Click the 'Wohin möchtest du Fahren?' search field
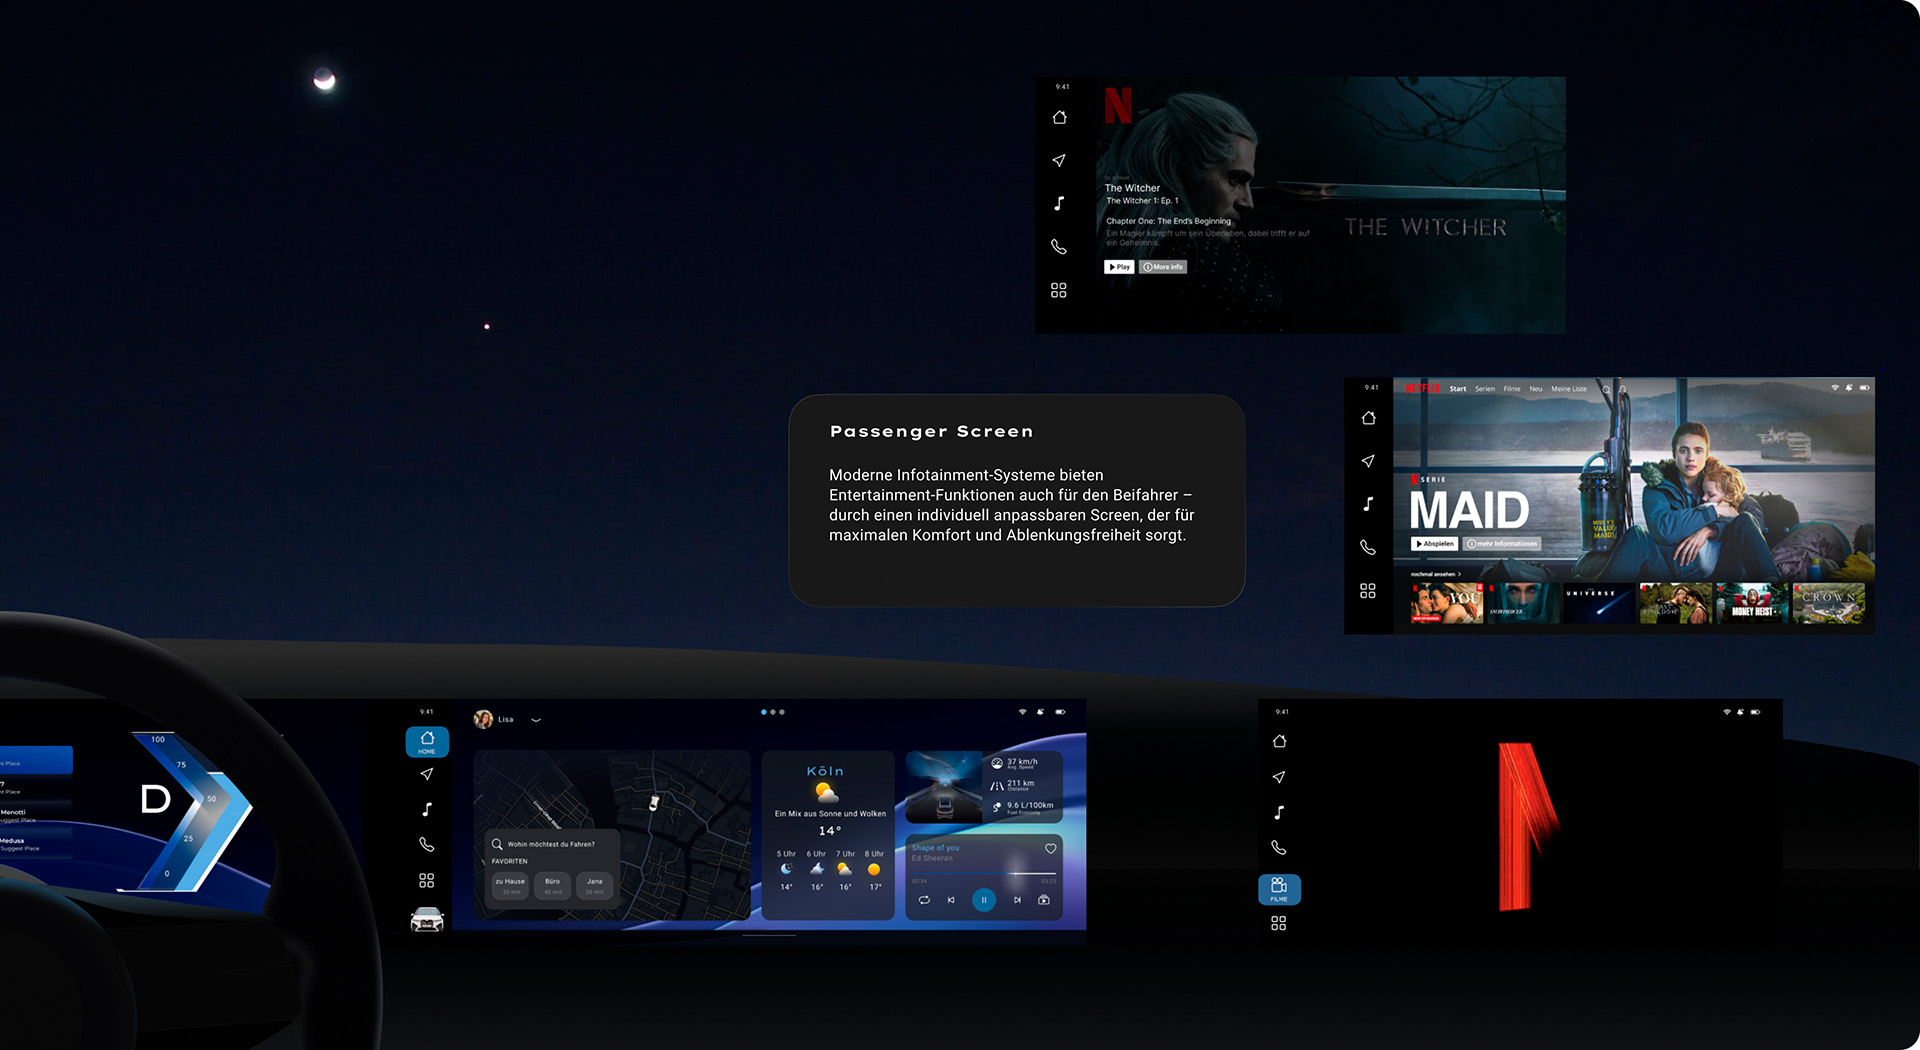Viewport: 1920px width, 1050px height. tap(552, 844)
